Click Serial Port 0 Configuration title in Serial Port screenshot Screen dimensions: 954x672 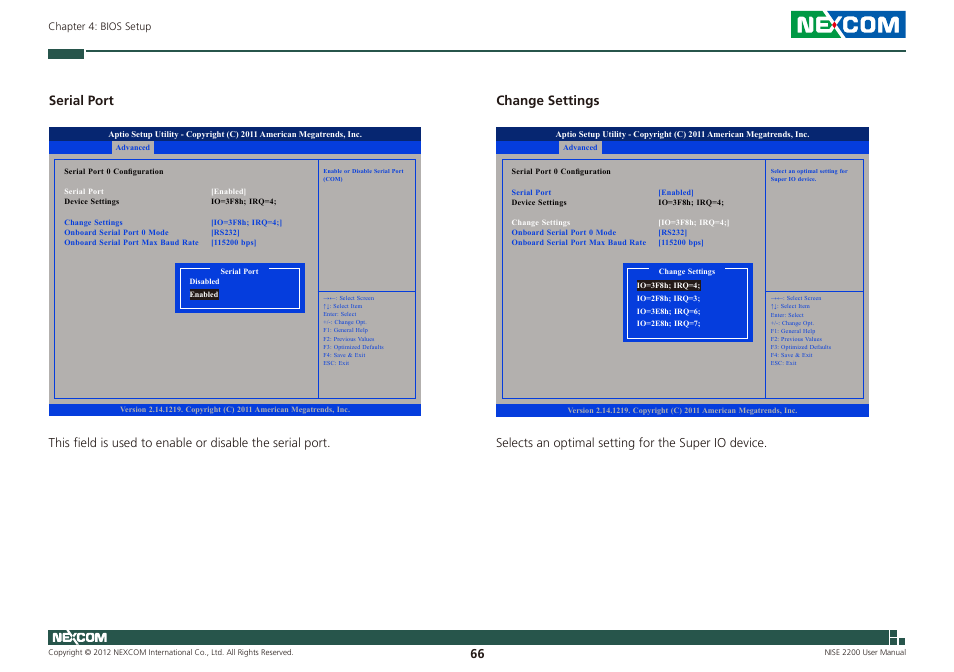point(114,171)
